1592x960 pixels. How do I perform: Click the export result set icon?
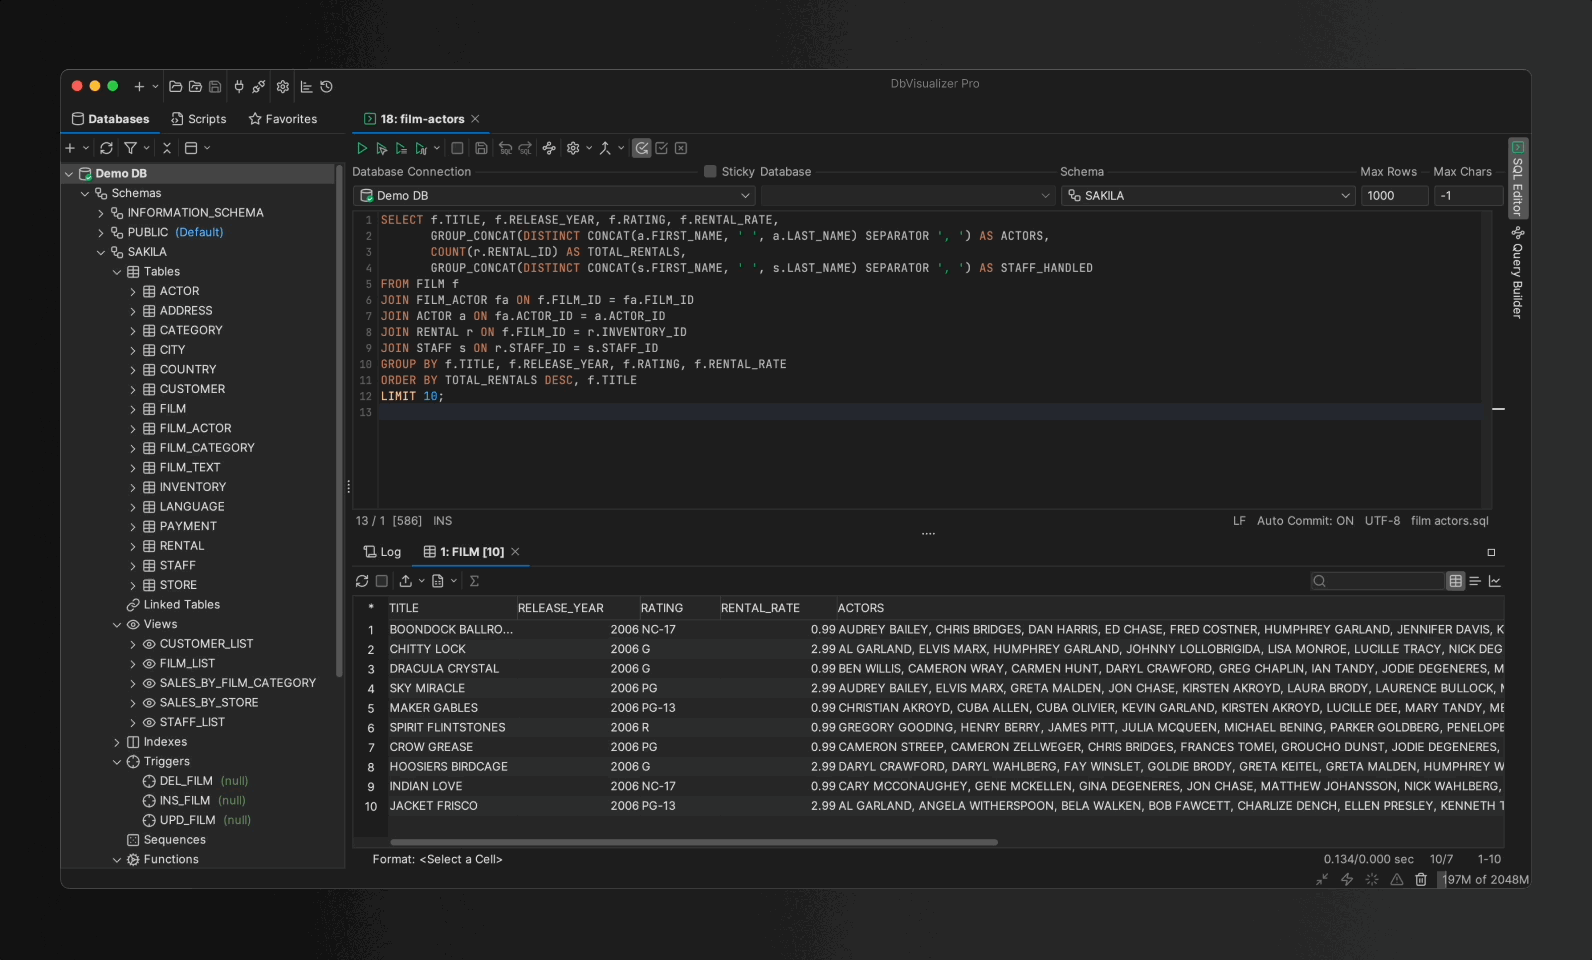coord(405,581)
